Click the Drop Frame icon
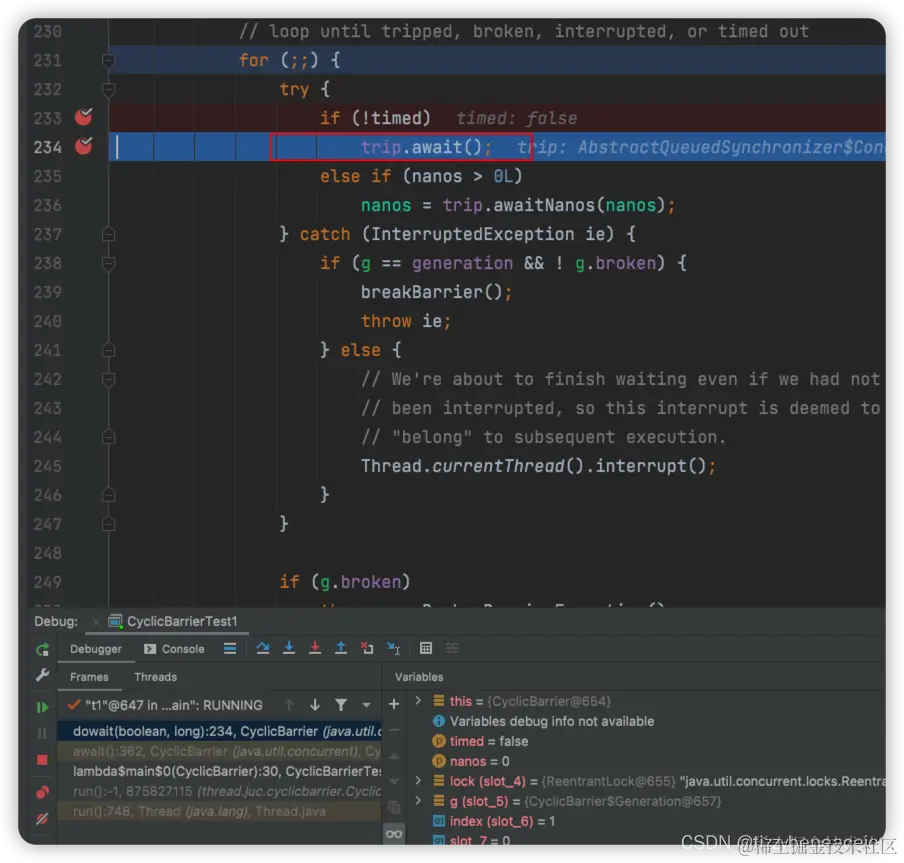 367,649
